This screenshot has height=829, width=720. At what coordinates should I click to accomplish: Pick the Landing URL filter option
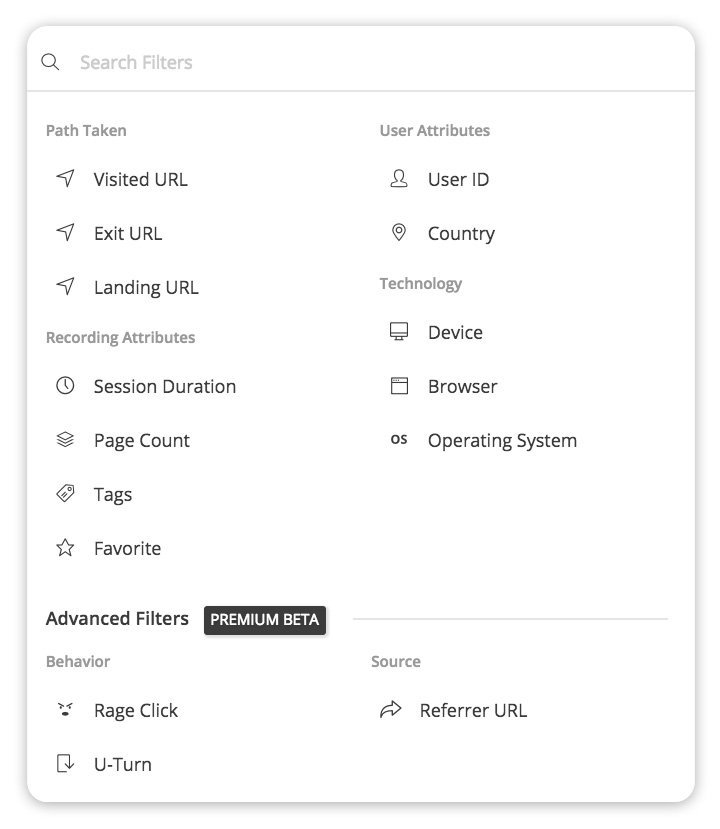pyautogui.click(x=146, y=287)
